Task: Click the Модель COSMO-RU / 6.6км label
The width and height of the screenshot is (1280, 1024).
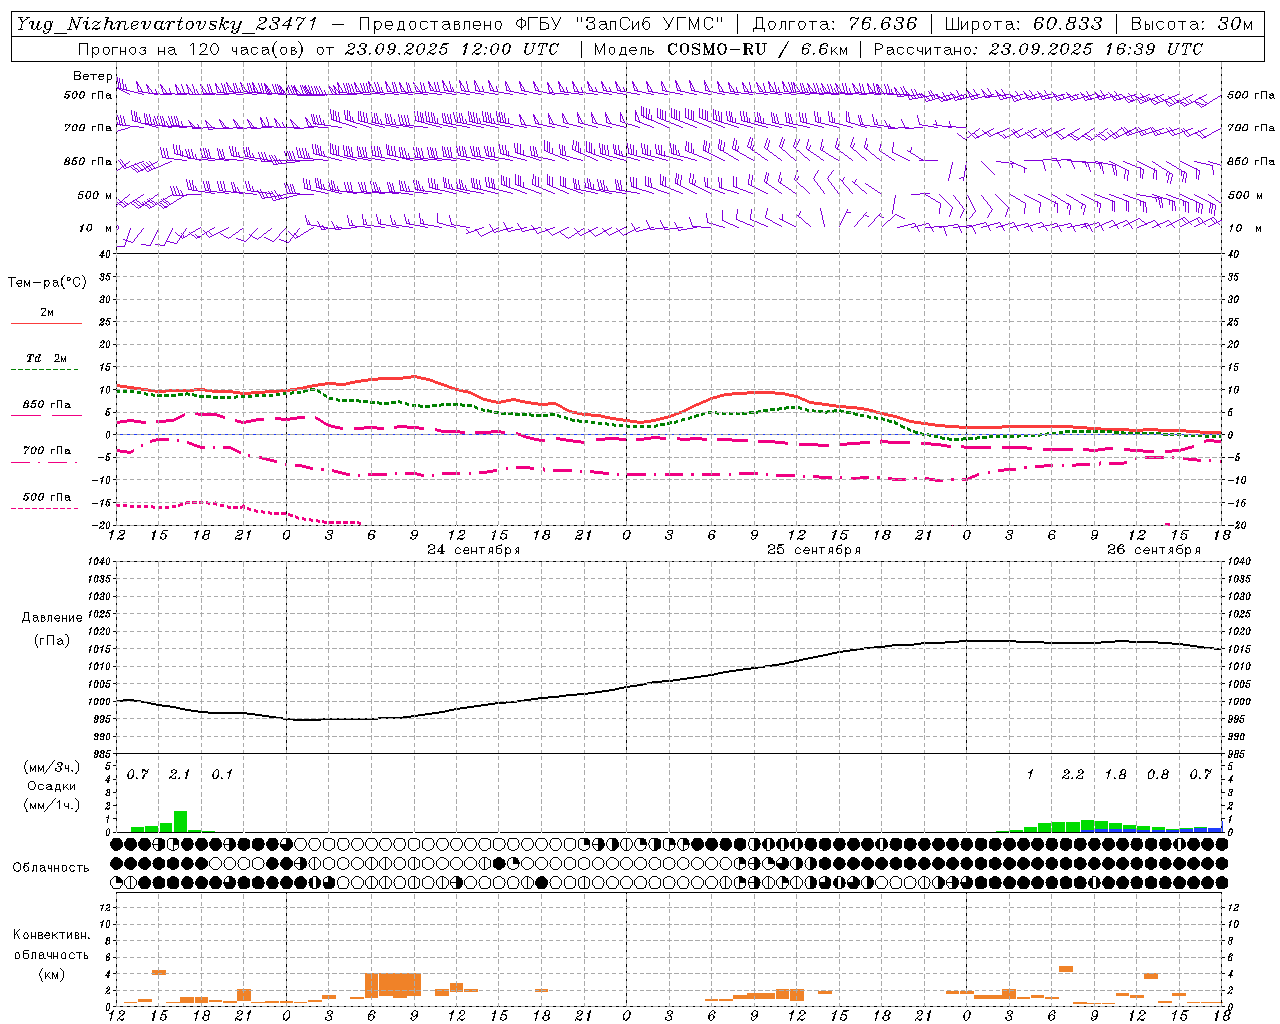Action: tap(721, 49)
